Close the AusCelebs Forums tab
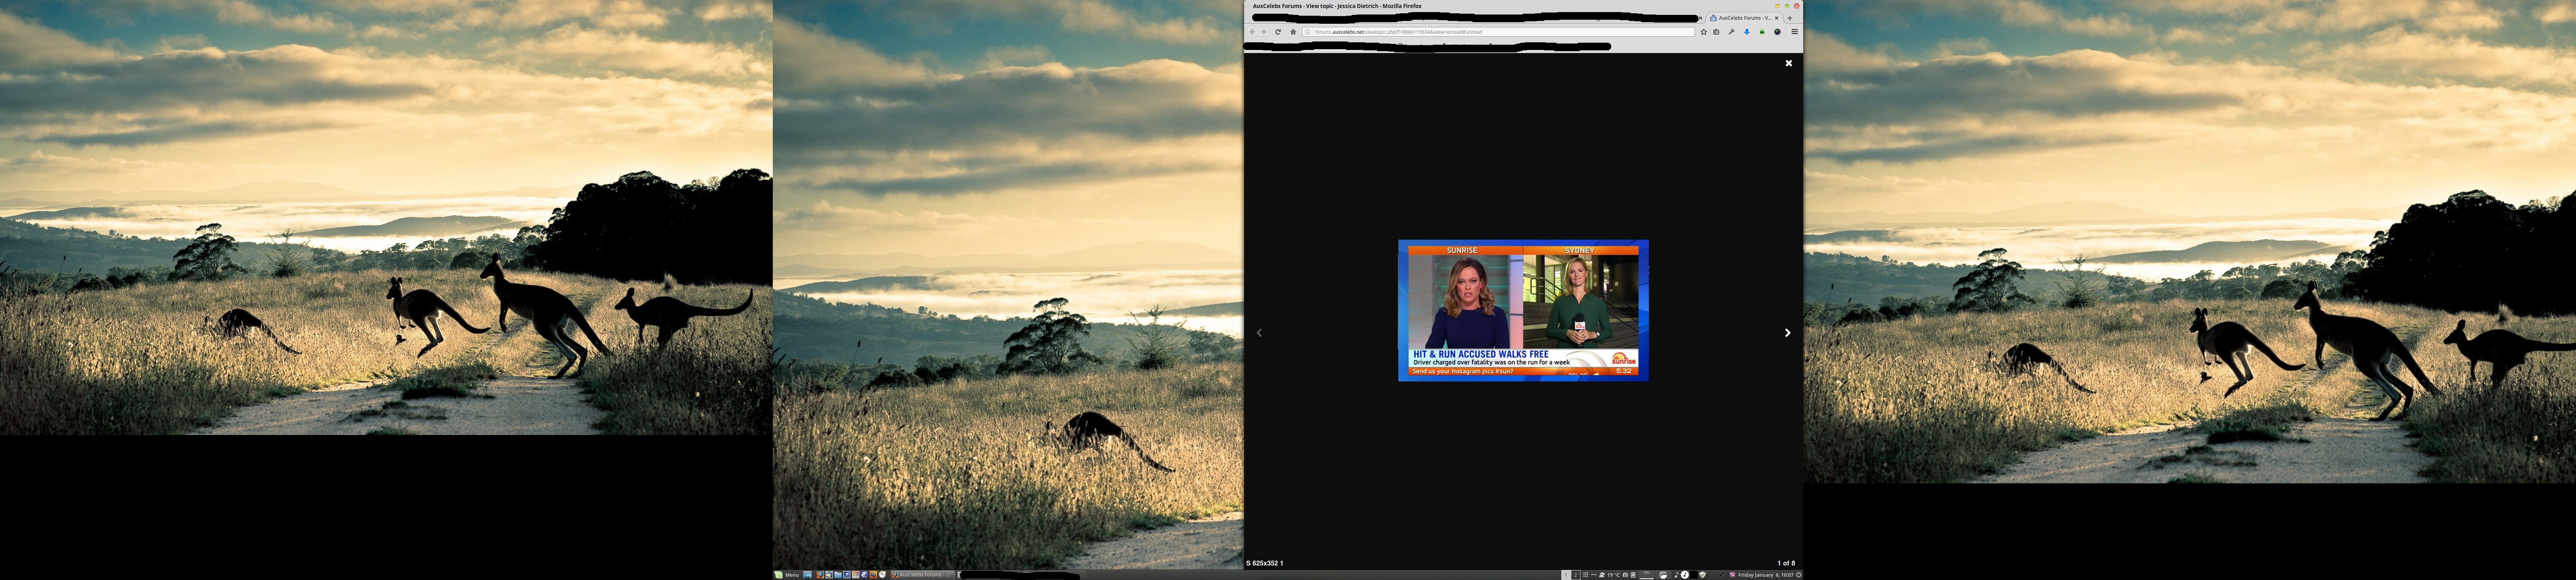Screen dimensions: 2576x580 pyautogui.click(x=1777, y=18)
